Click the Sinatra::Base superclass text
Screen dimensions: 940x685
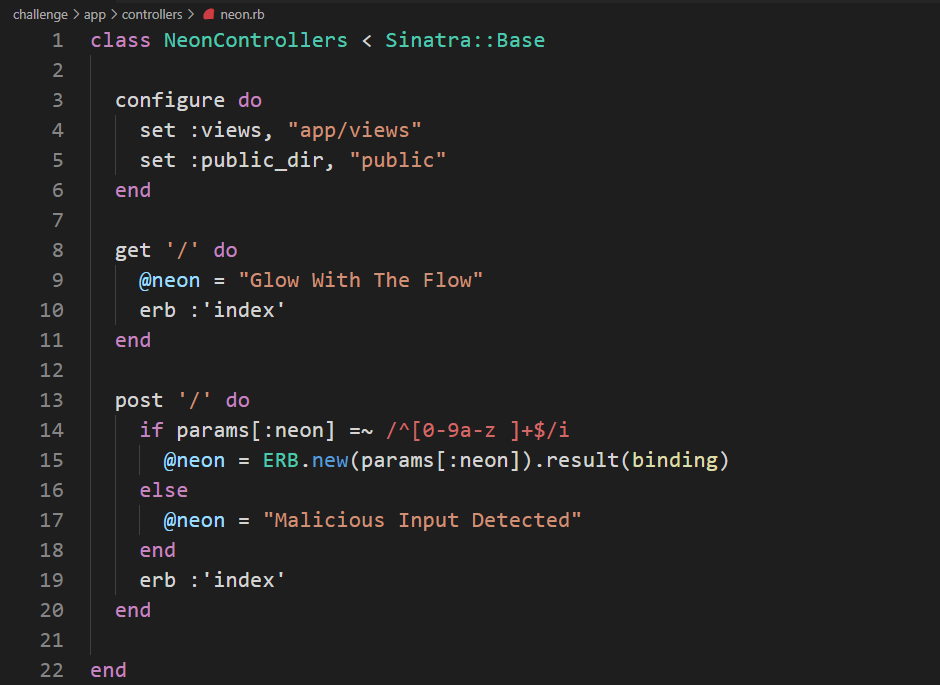tap(465, 40)
